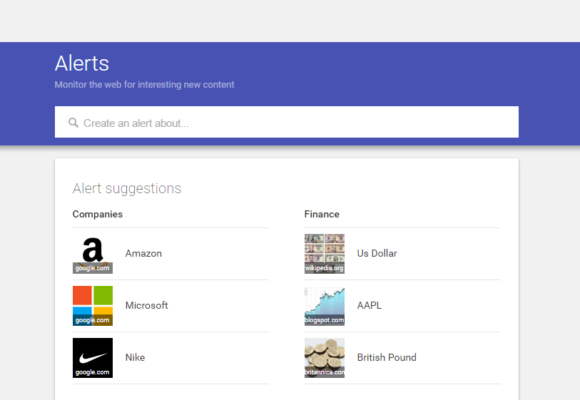Click the Companies category heading

point(97,214)
